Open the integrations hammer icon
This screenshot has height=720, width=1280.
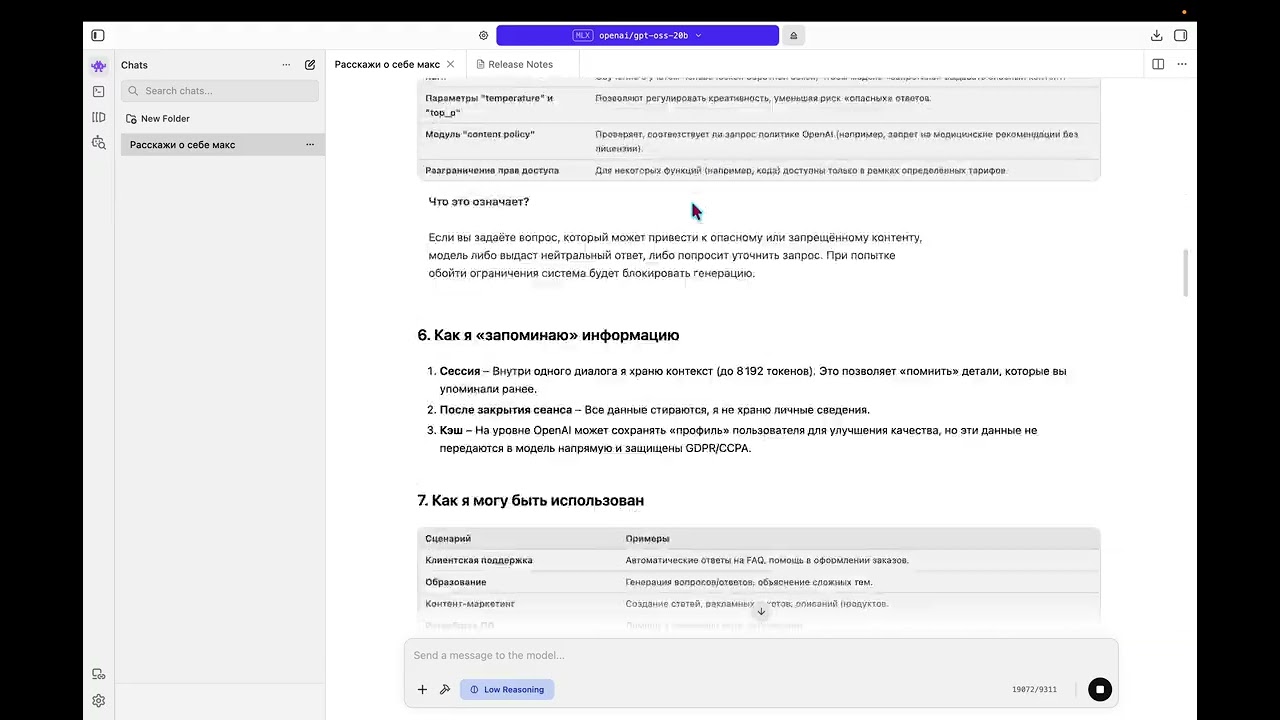pos(445,689)
